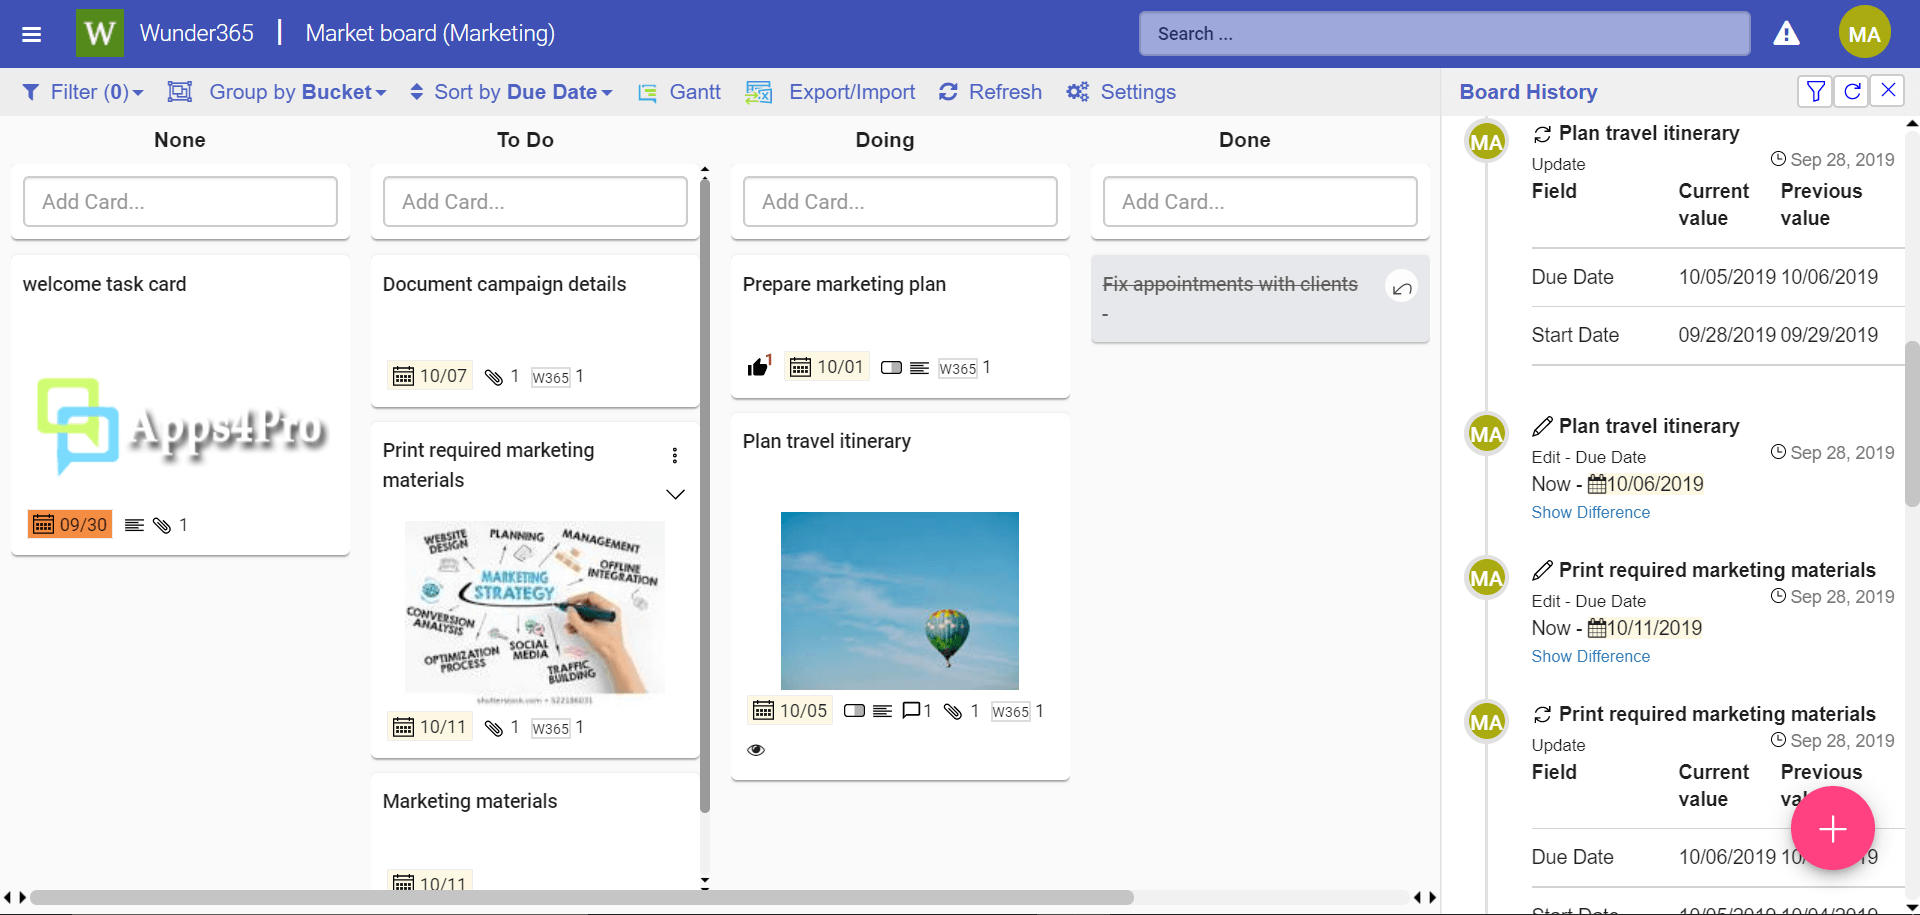Open the hamburger navigation menu

pyautogui.click(x=31, y=34)
